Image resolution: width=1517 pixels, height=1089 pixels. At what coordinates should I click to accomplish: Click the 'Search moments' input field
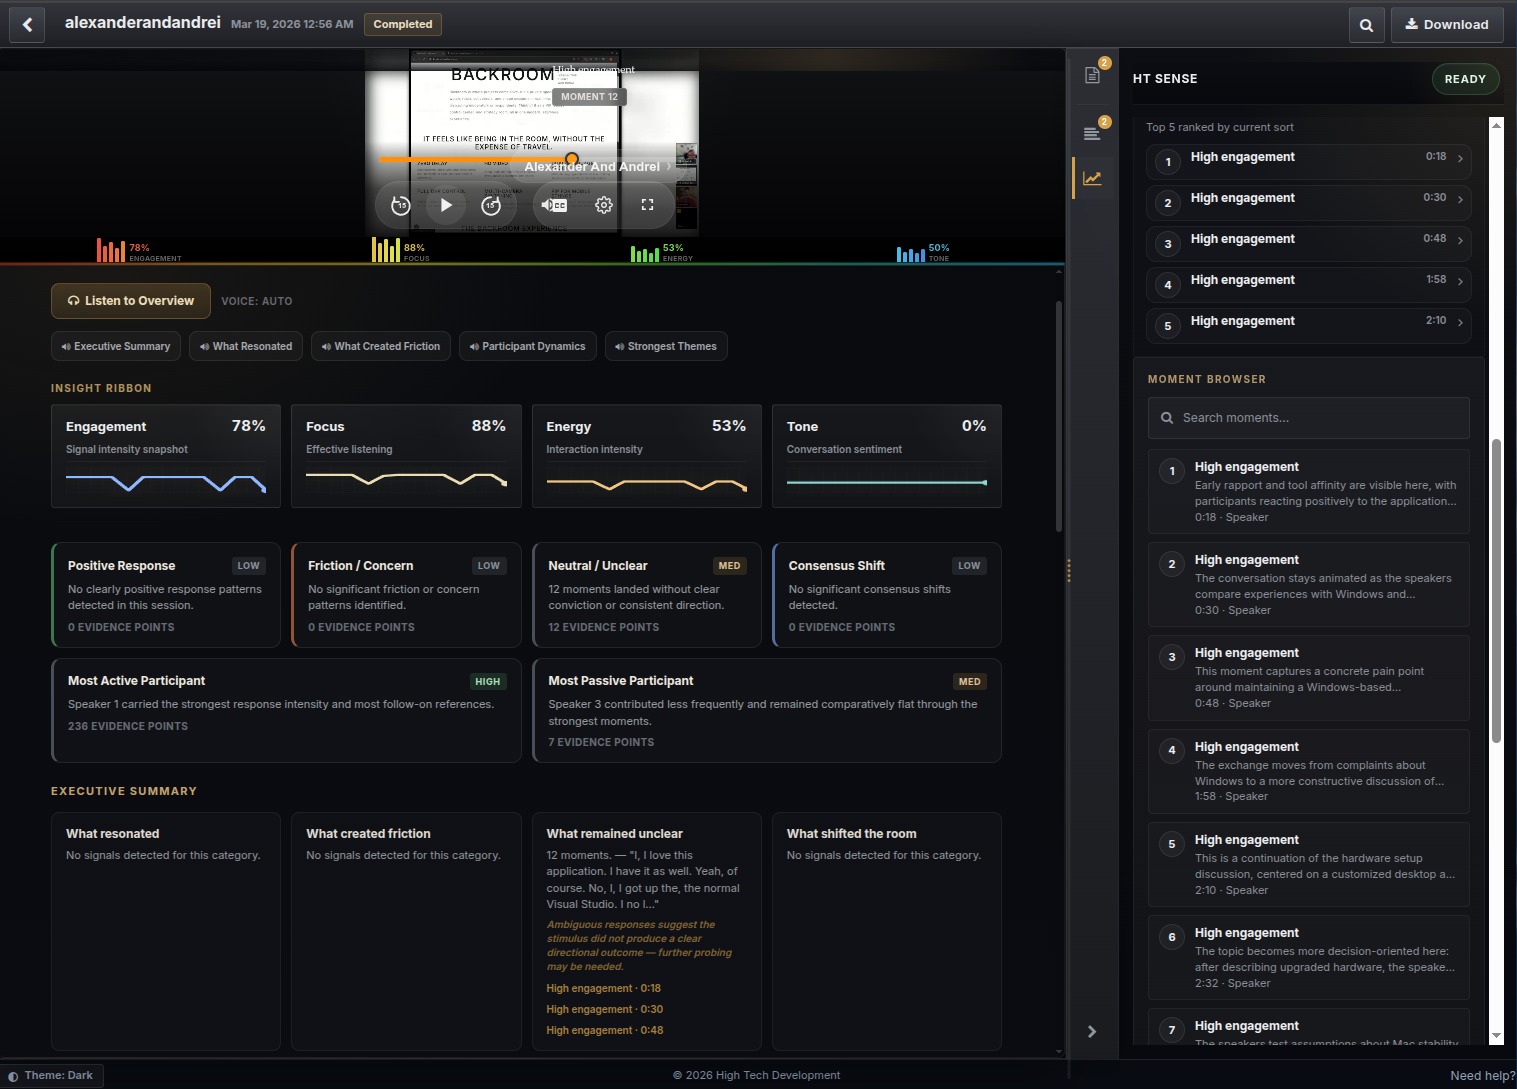pos(1308,417)
